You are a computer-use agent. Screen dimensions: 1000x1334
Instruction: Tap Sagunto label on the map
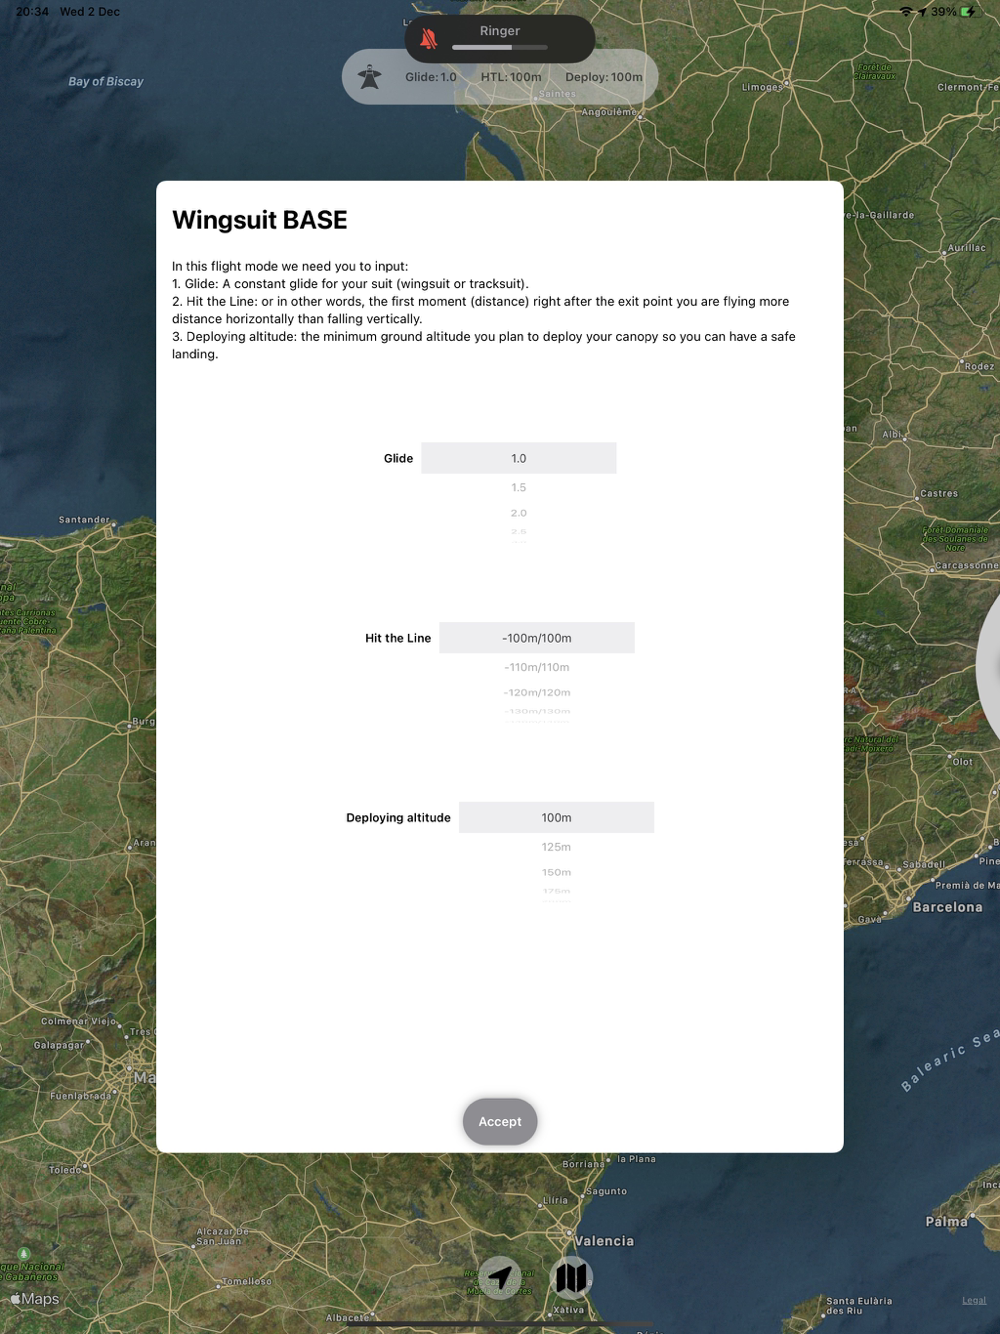606,1191
